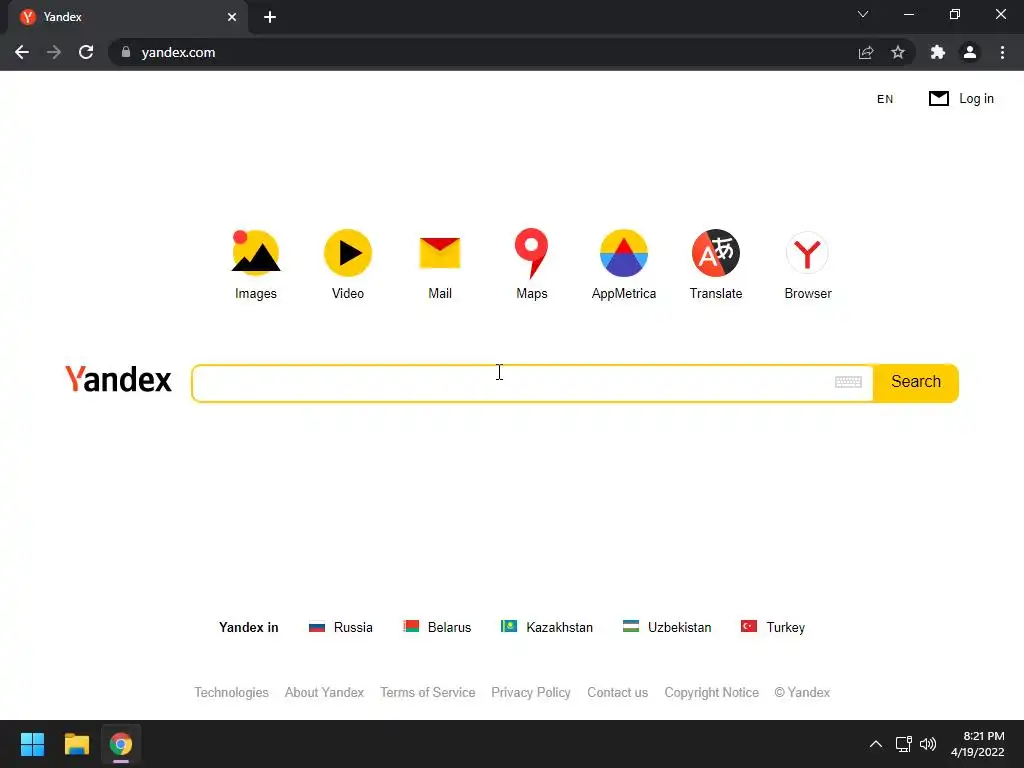Show hidden icons tray chevron

tap(876, 744)
